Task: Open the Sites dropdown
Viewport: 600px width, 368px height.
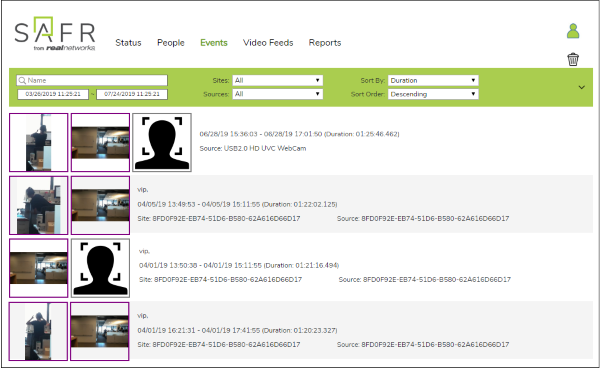Action: pyautogui.click(x=277, y=80)
